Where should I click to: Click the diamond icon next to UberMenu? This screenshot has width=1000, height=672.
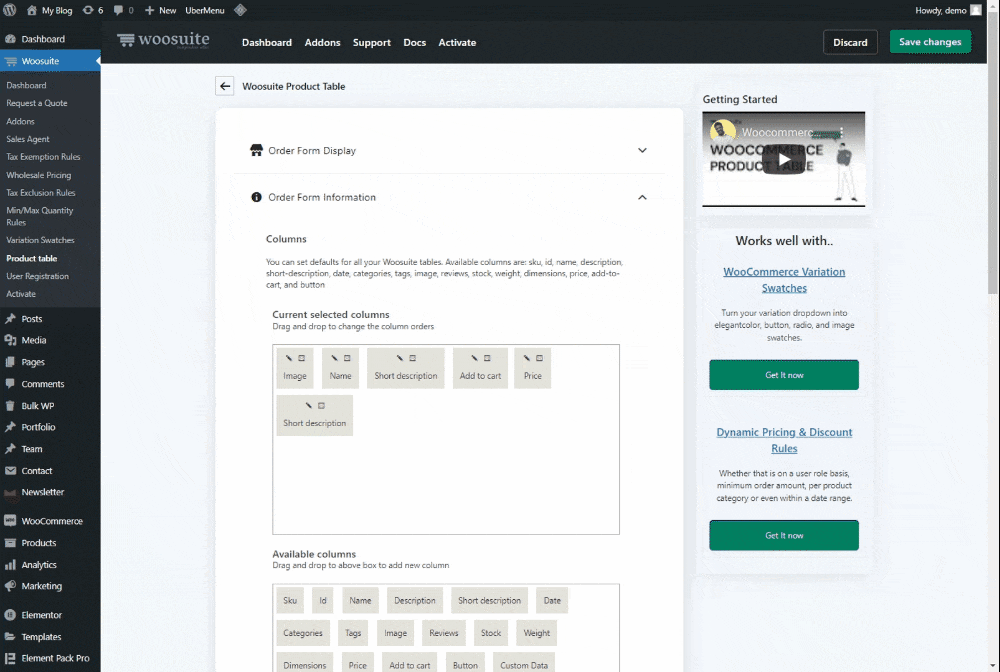pos(240,10)
